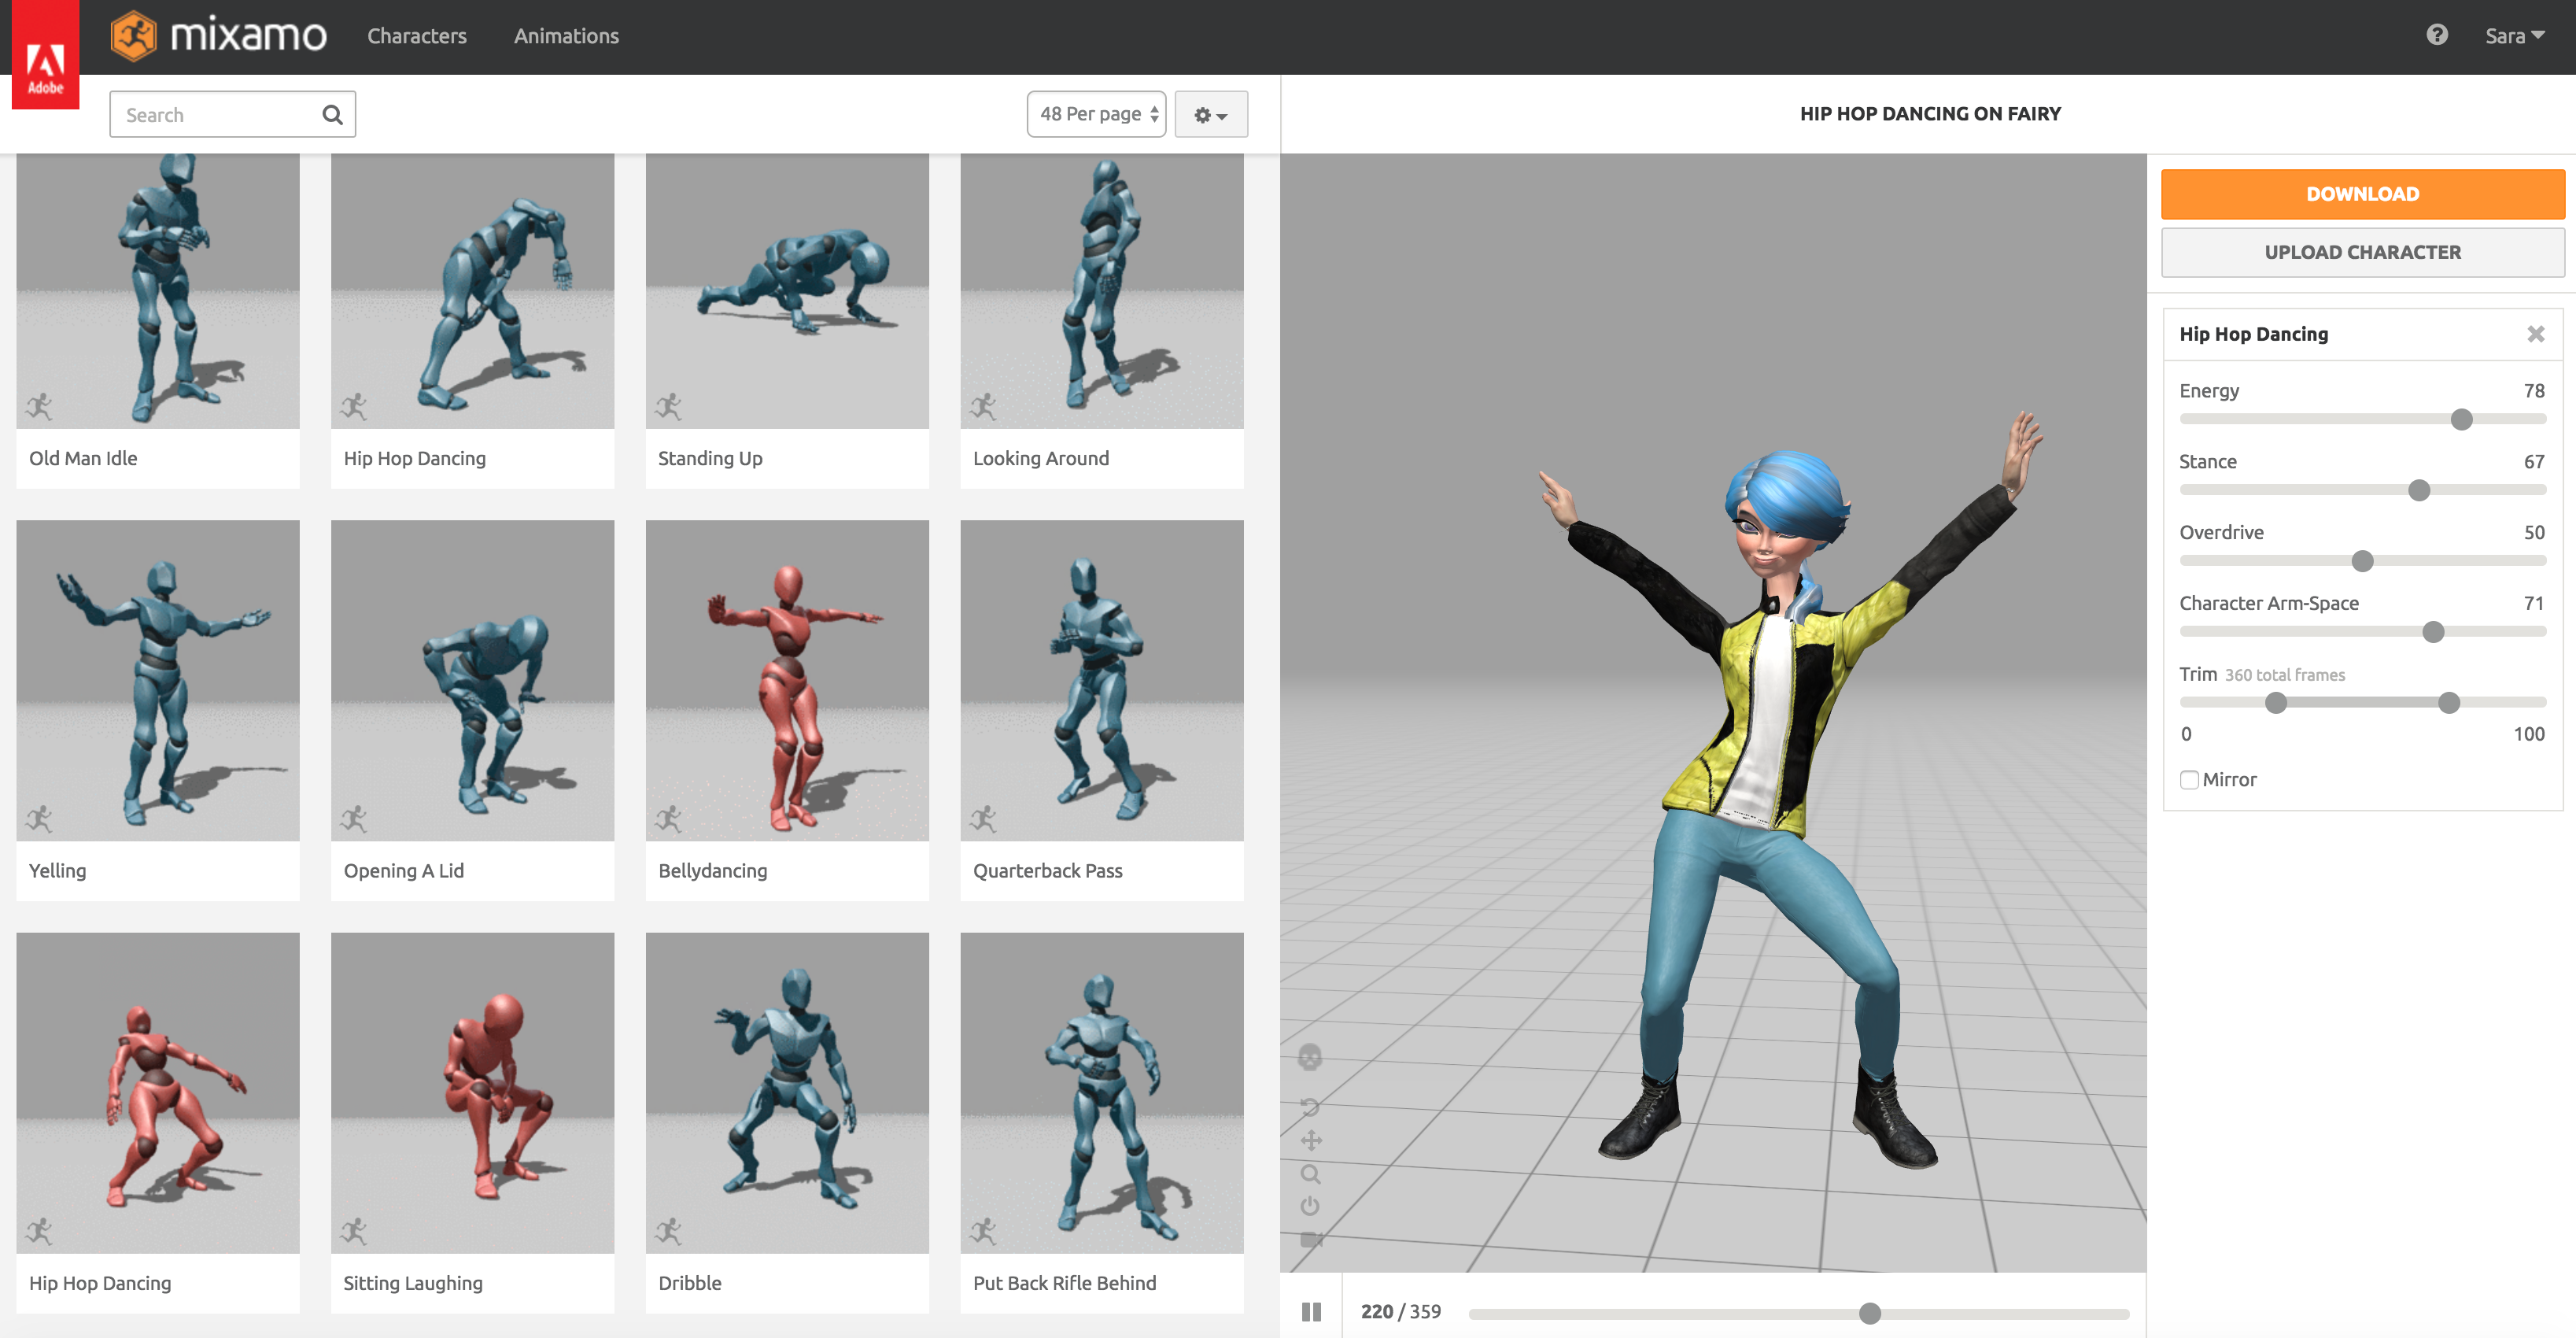Viewport: 2576px width, 1338px height.
Task: Select the Dribble animation thumbnail
Action: click(787, 1093)
